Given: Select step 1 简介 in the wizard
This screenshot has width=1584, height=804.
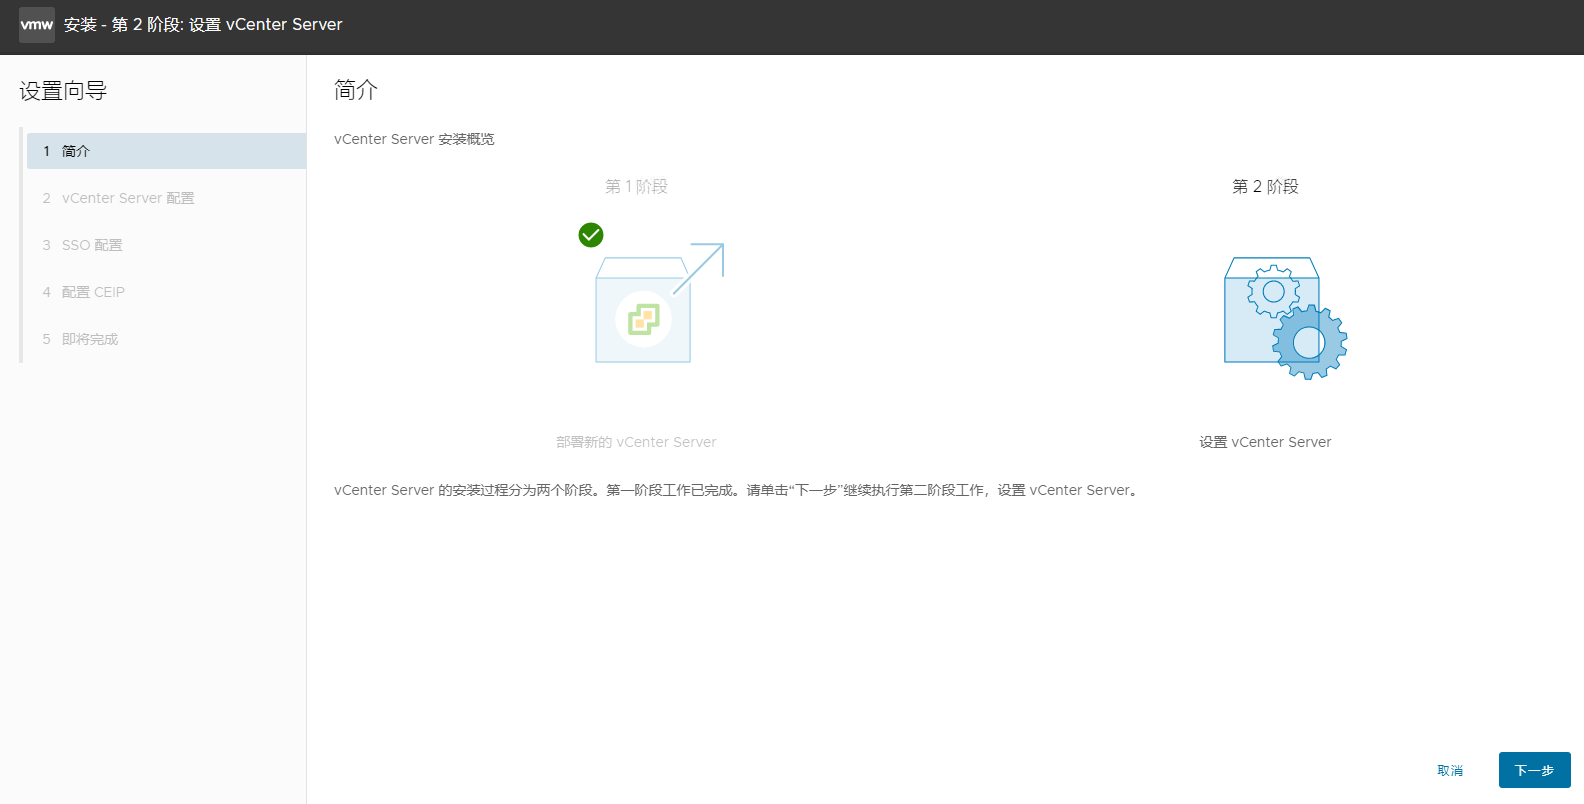Looking at the screenshot, I should [166, 151].
